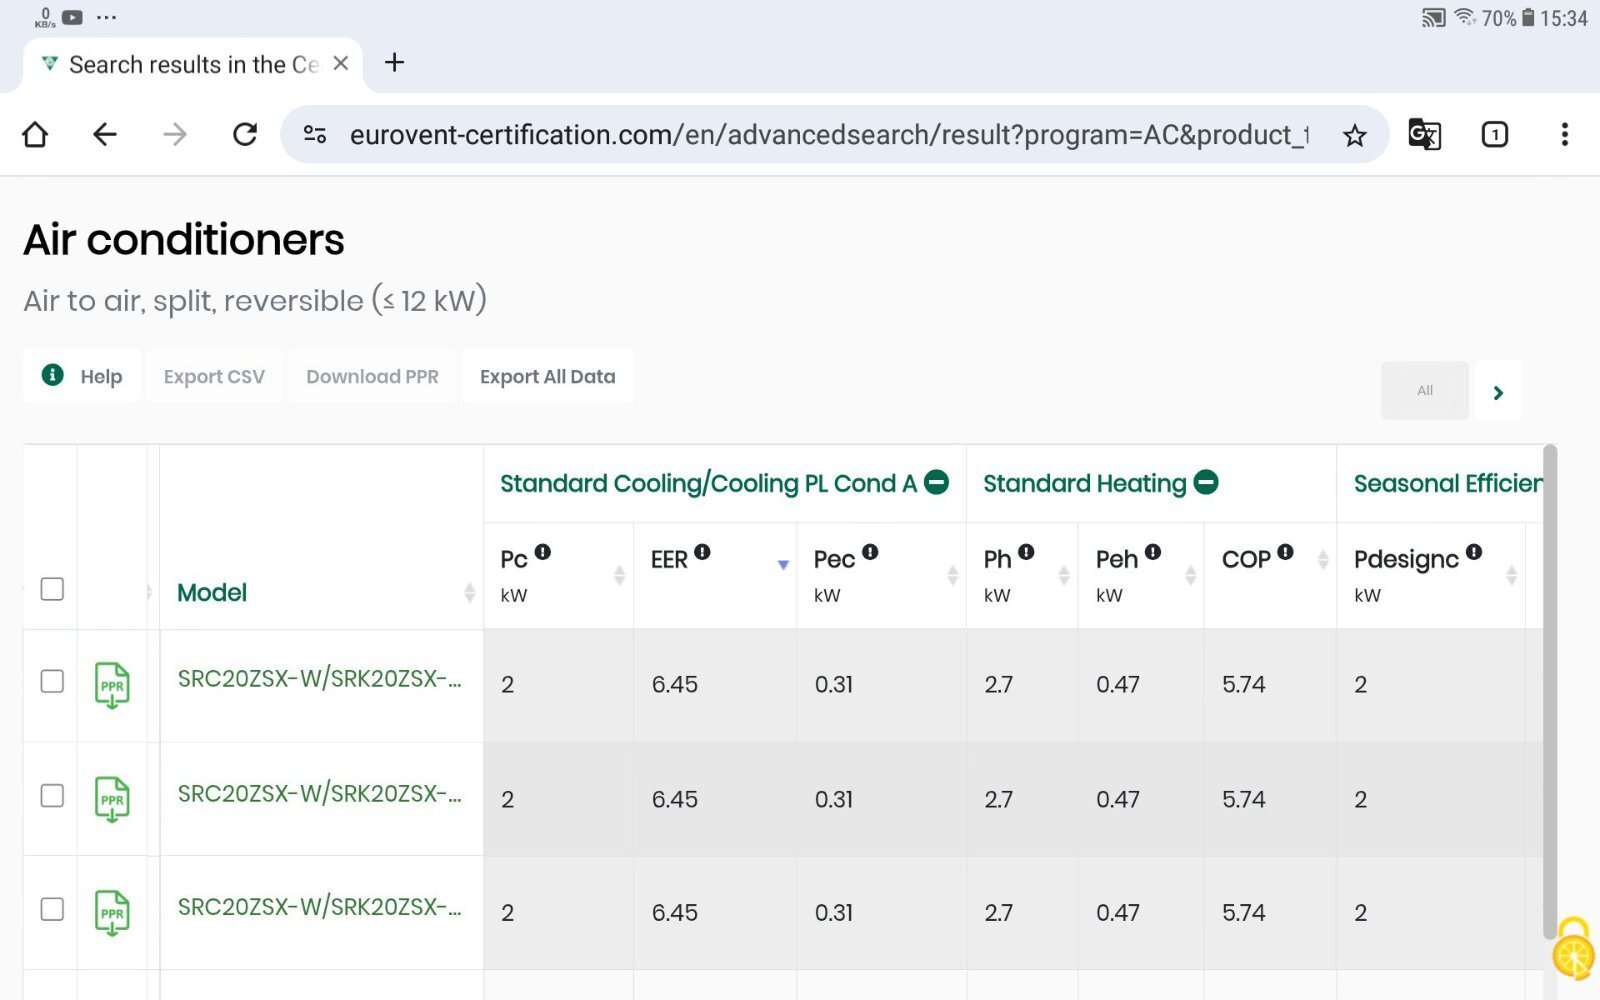Sort table by Peh column
The image size is (1600, 1000).
pyautogui.click(x=1190, y=575)
